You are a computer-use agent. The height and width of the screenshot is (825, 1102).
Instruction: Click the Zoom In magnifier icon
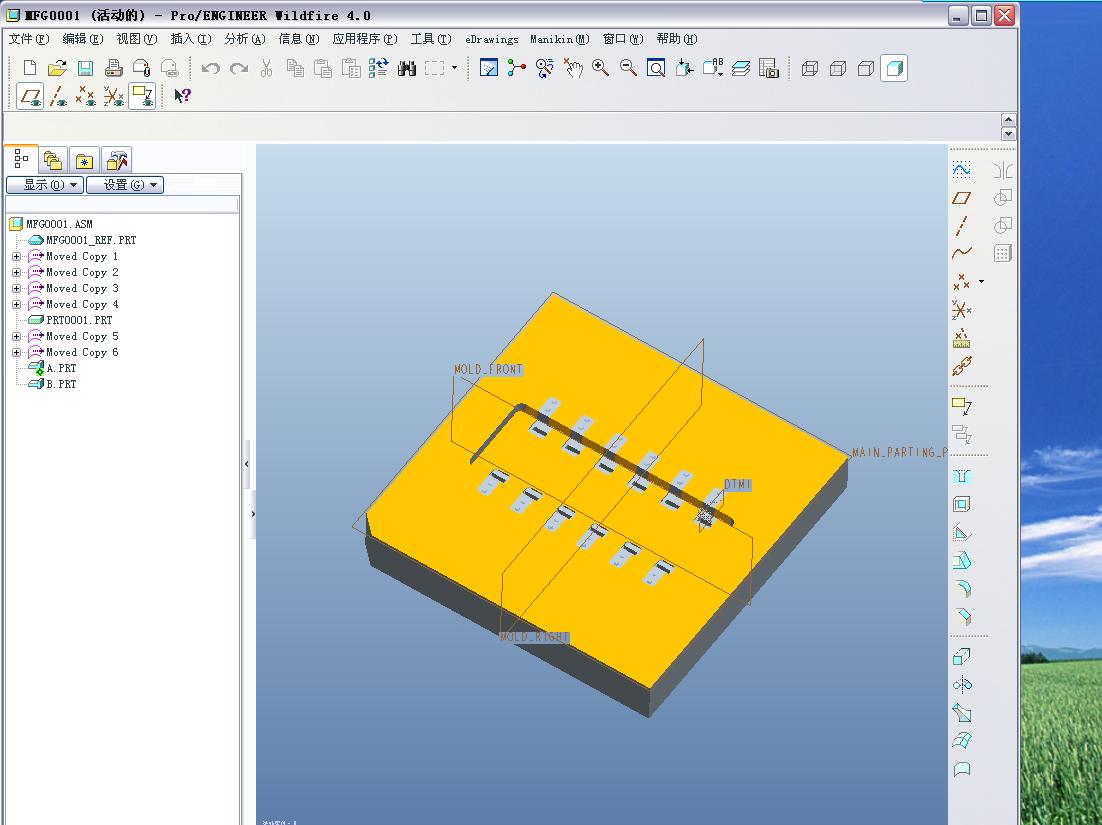coord(600,68)
